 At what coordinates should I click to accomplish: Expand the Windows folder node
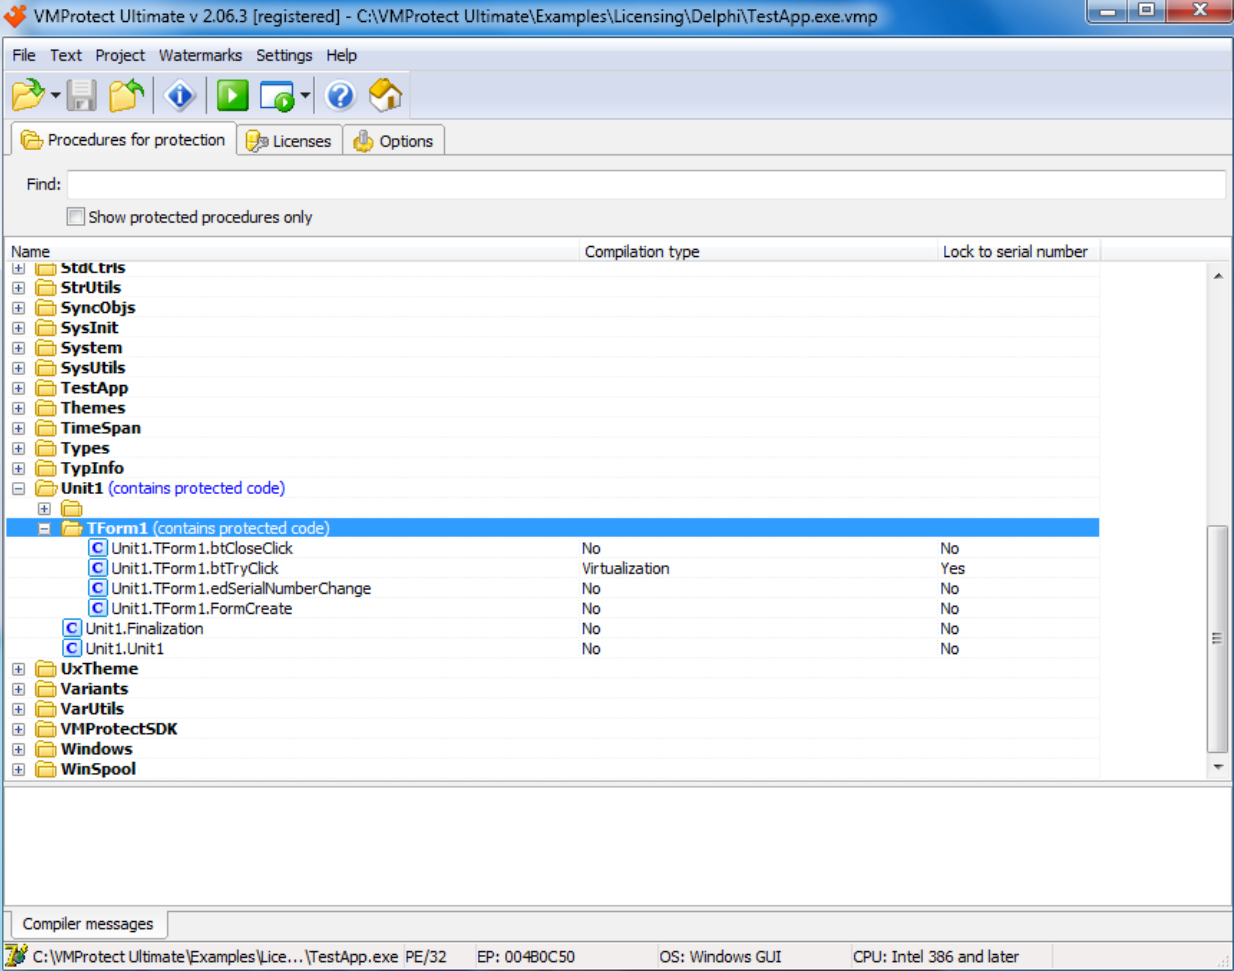19,749
